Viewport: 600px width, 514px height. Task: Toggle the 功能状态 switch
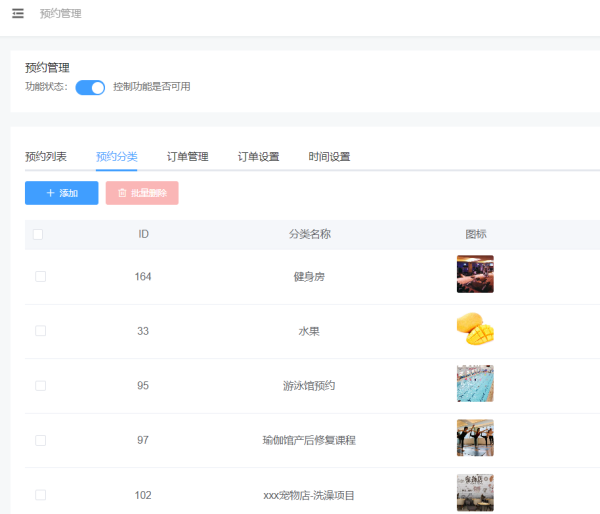coord(90,87)
